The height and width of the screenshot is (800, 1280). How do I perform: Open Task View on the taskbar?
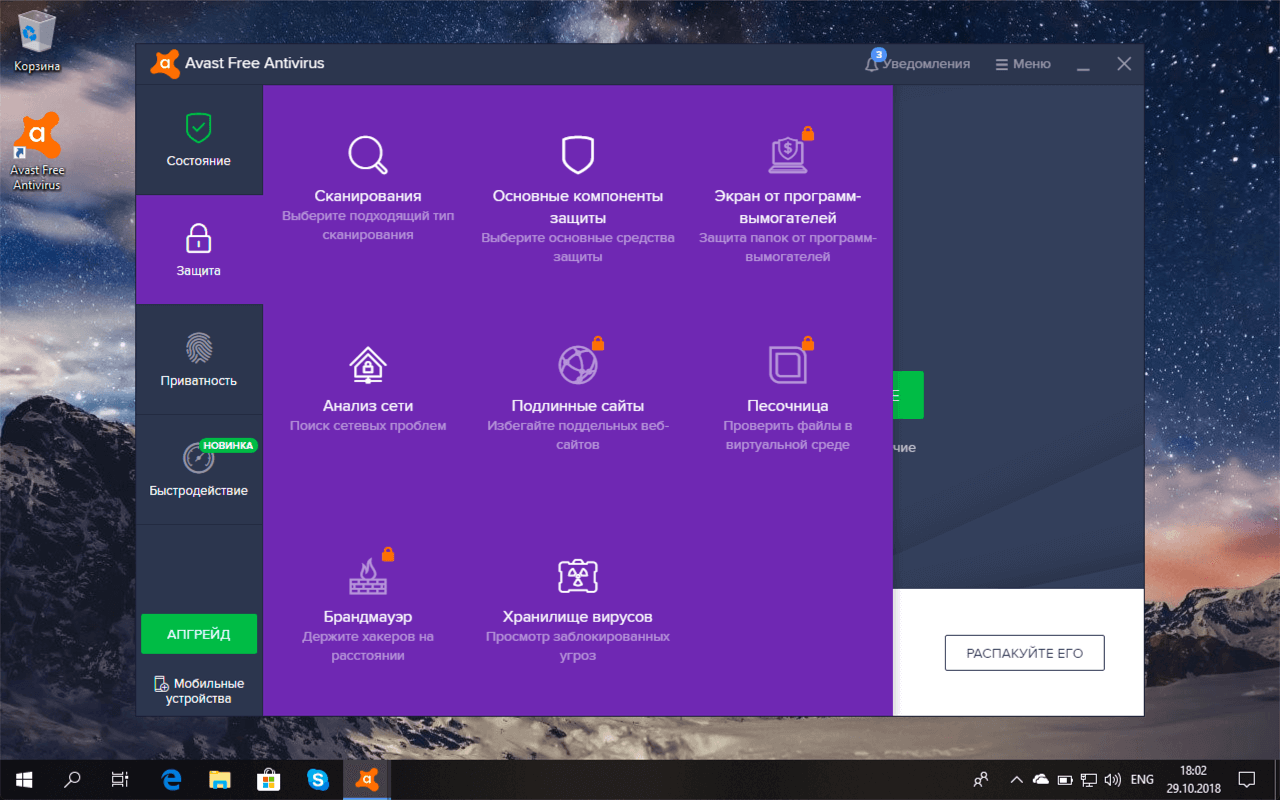pos(120,779)
